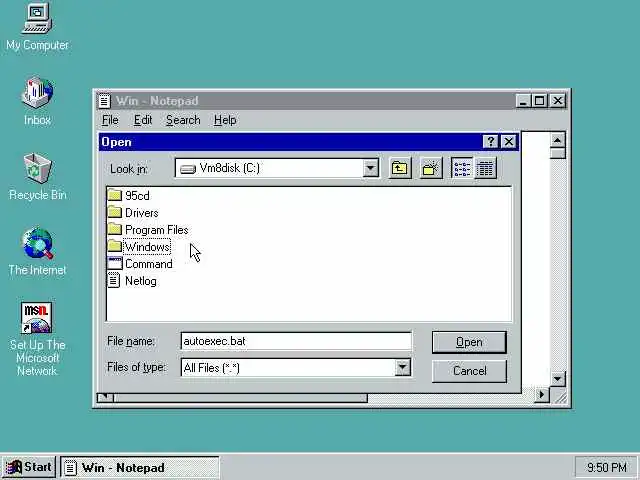Viewport: 640px width, 480px height.
Task: Create a new folder in dialog
Action: point(431,168)
